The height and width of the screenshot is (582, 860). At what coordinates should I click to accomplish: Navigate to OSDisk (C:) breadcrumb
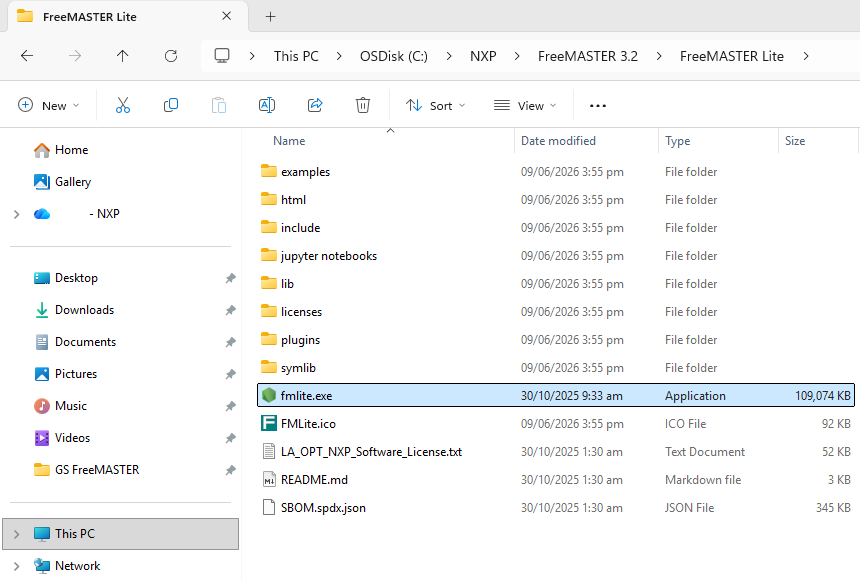[394, 56]
